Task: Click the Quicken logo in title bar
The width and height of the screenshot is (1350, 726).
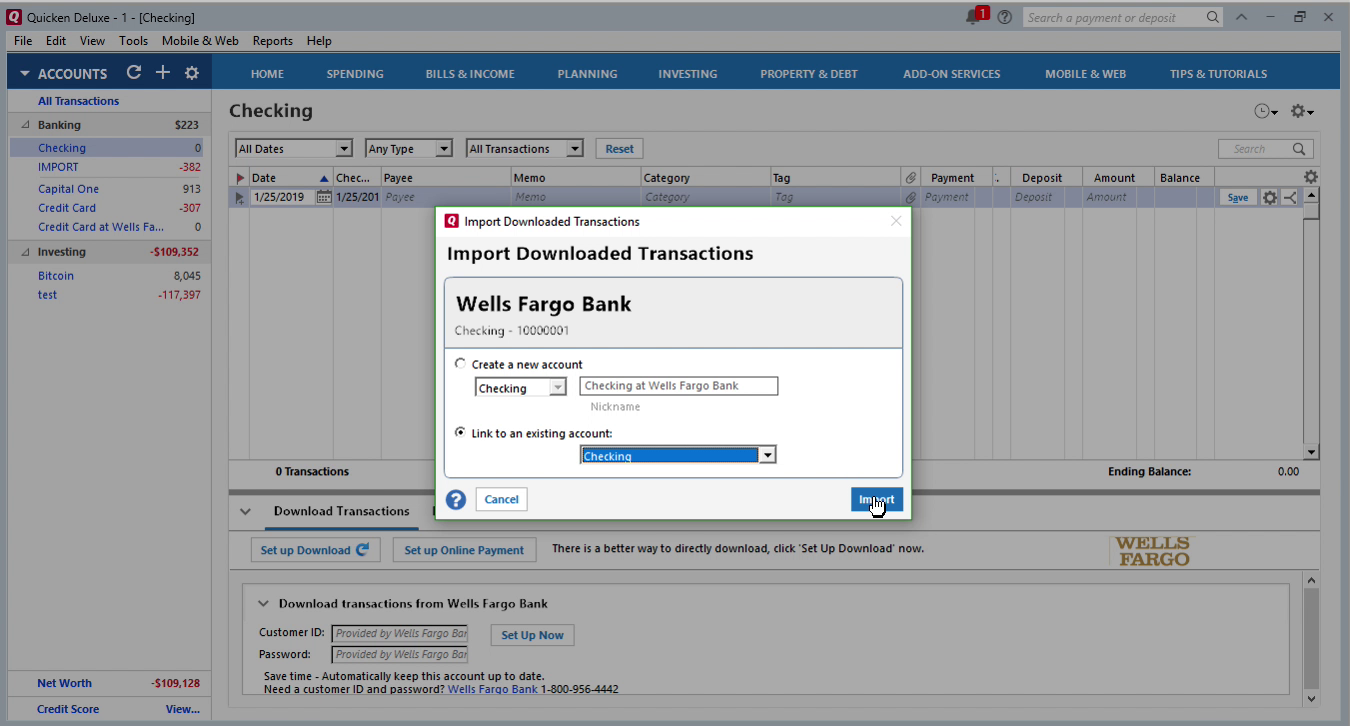Action: point(14,17)
